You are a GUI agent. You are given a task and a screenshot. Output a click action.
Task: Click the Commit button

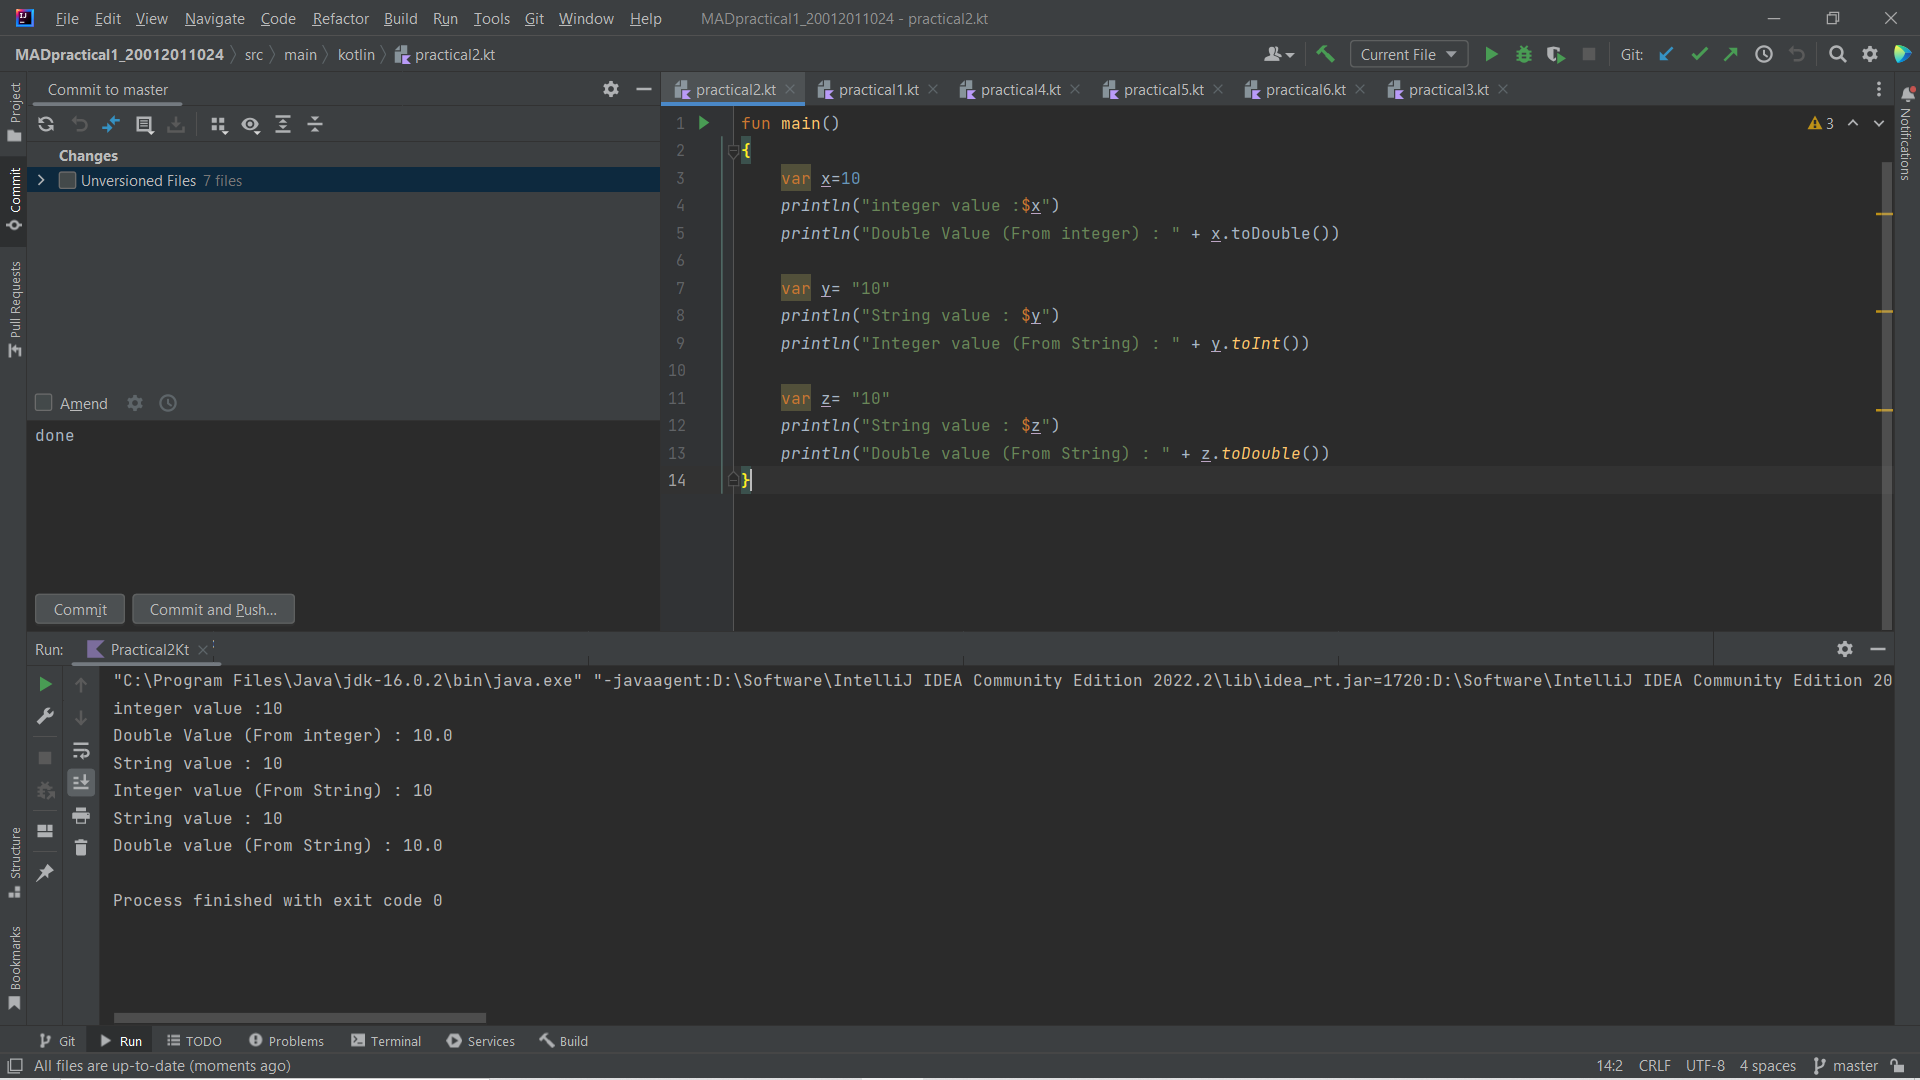tap(80, 609)
